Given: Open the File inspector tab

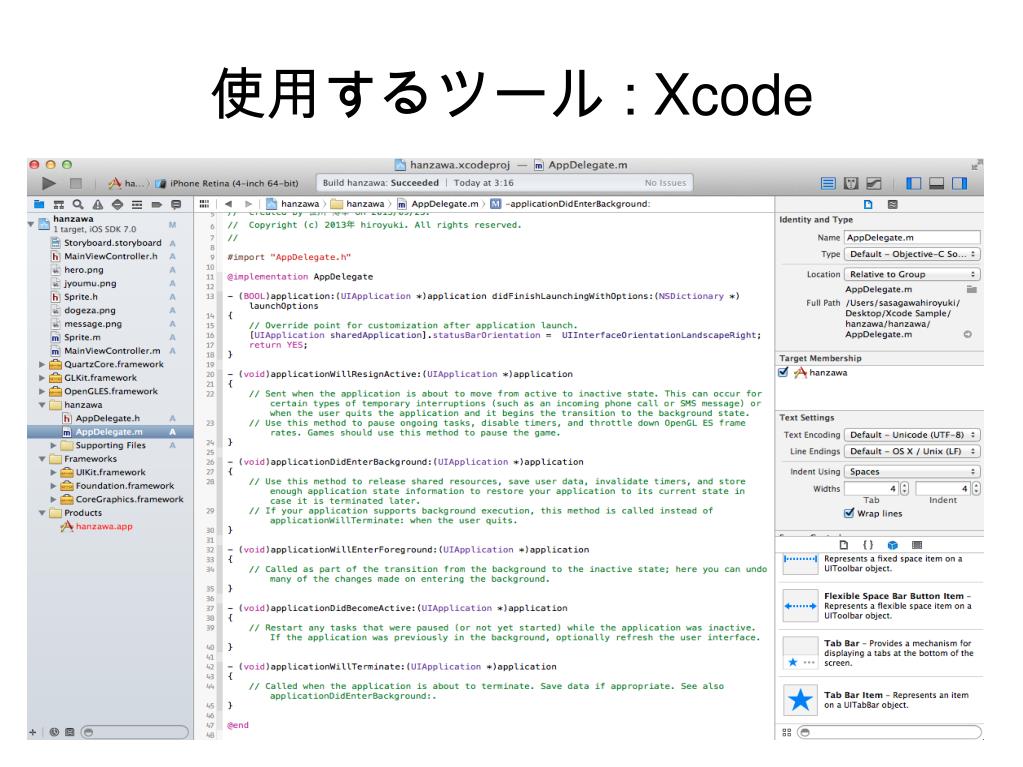Looking at the screenshot, I should pos(868,204).
